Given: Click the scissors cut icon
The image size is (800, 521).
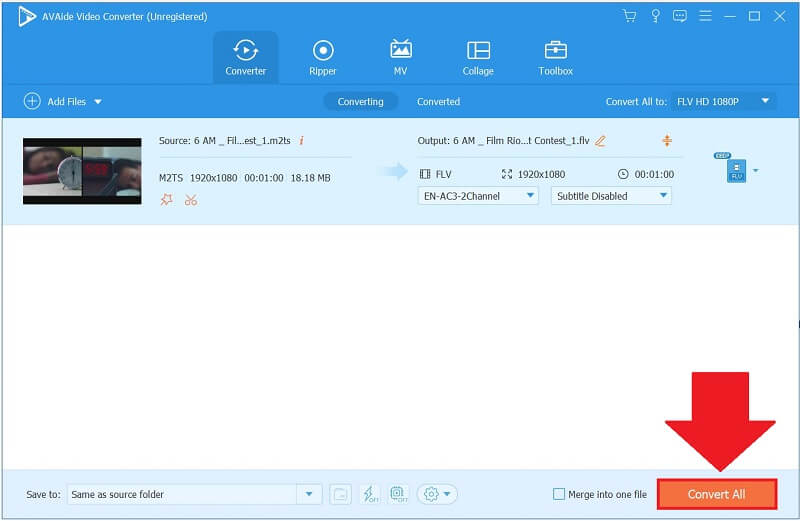Looking at the screenshot, I should coord(191,200).
